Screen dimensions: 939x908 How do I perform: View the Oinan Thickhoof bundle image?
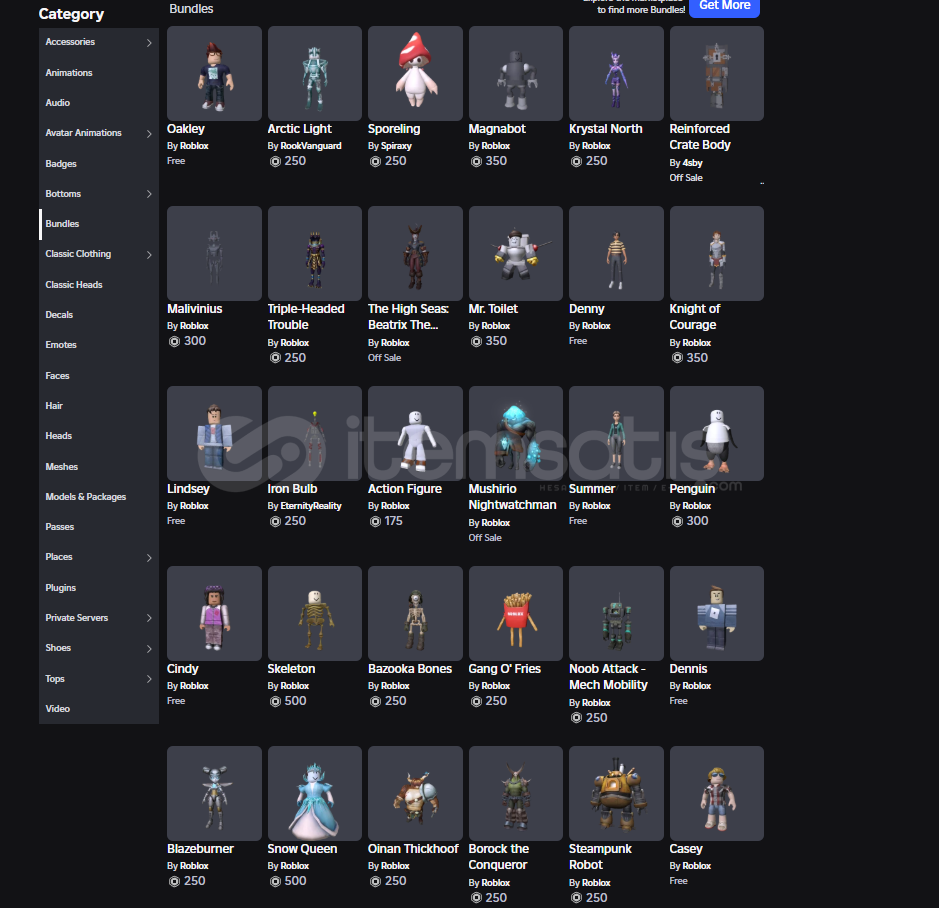coord(415,793)
